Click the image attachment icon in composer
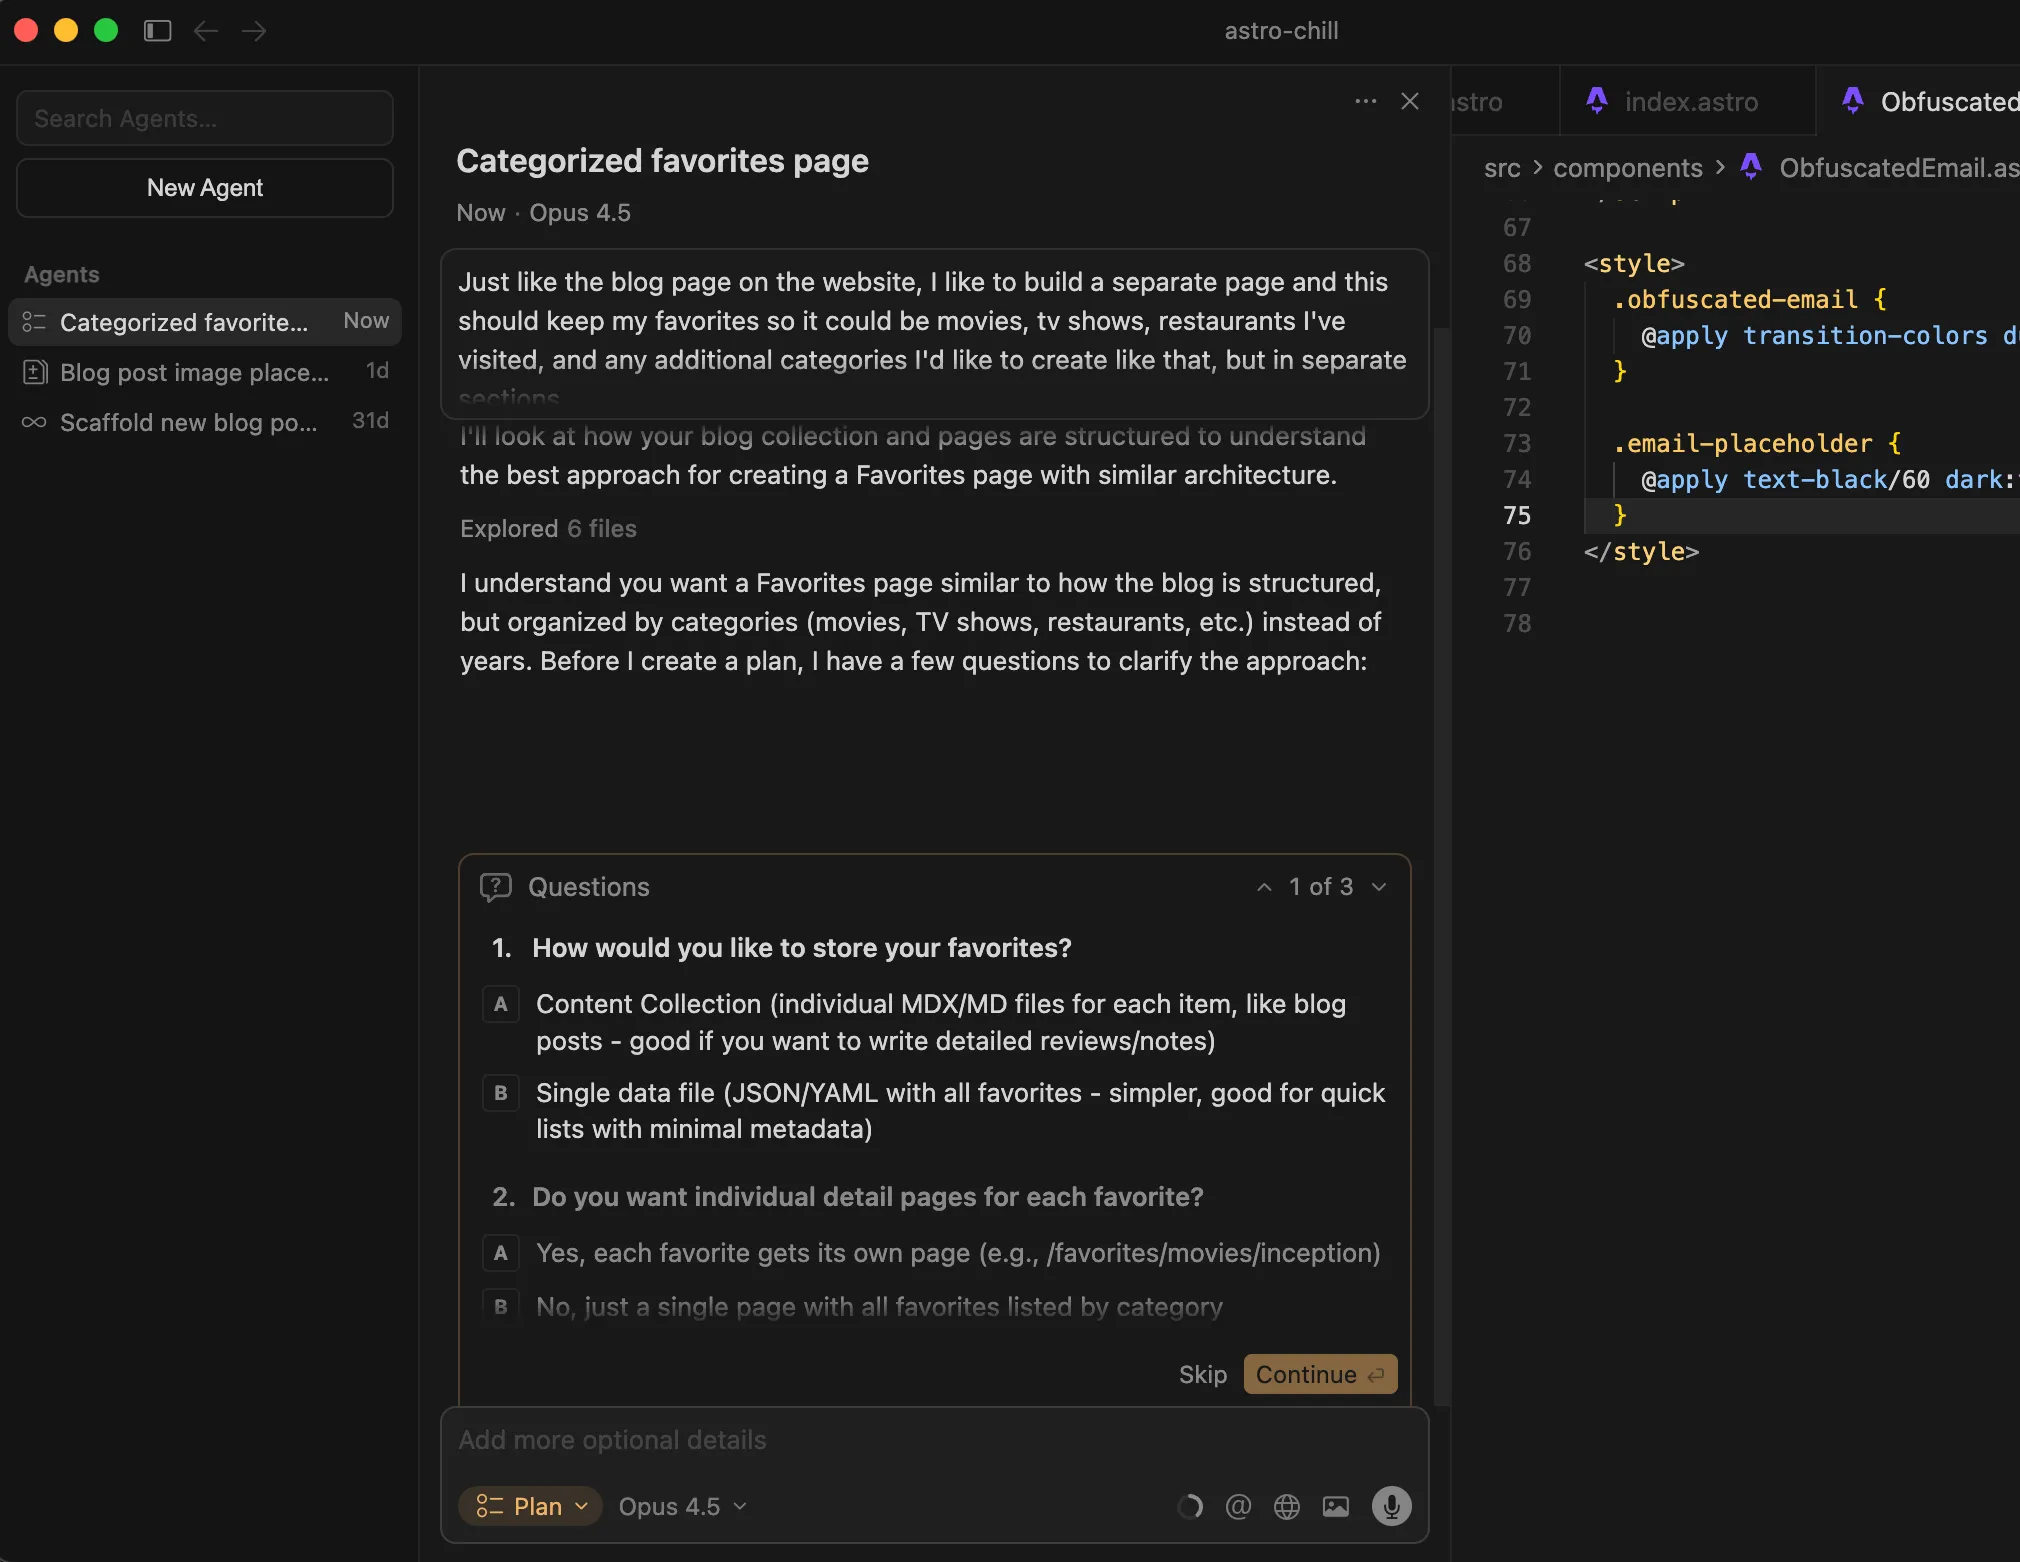The height and width of the screenshot is (1562, 2020). [1335, 1506]
